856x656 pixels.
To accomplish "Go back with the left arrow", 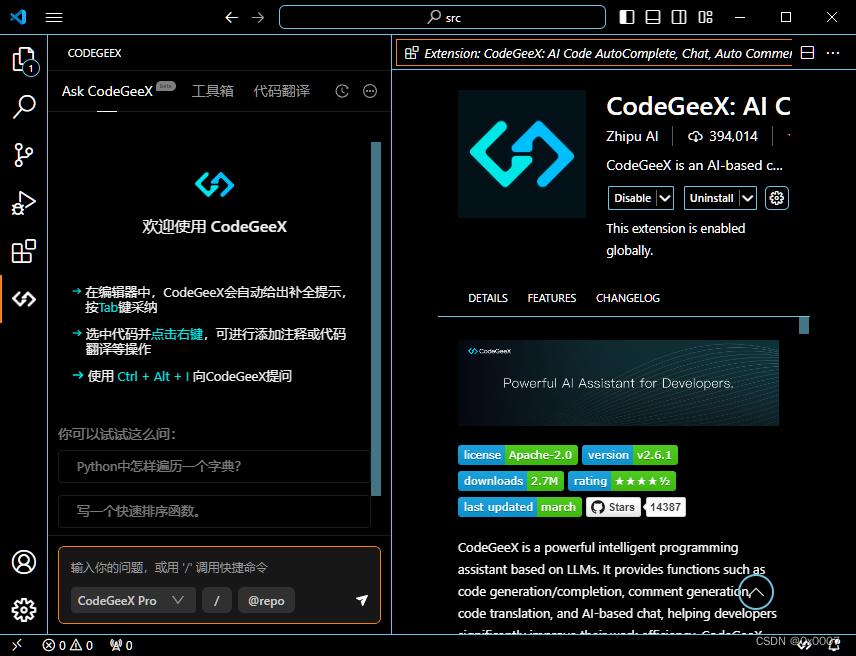I will point(231,17).
